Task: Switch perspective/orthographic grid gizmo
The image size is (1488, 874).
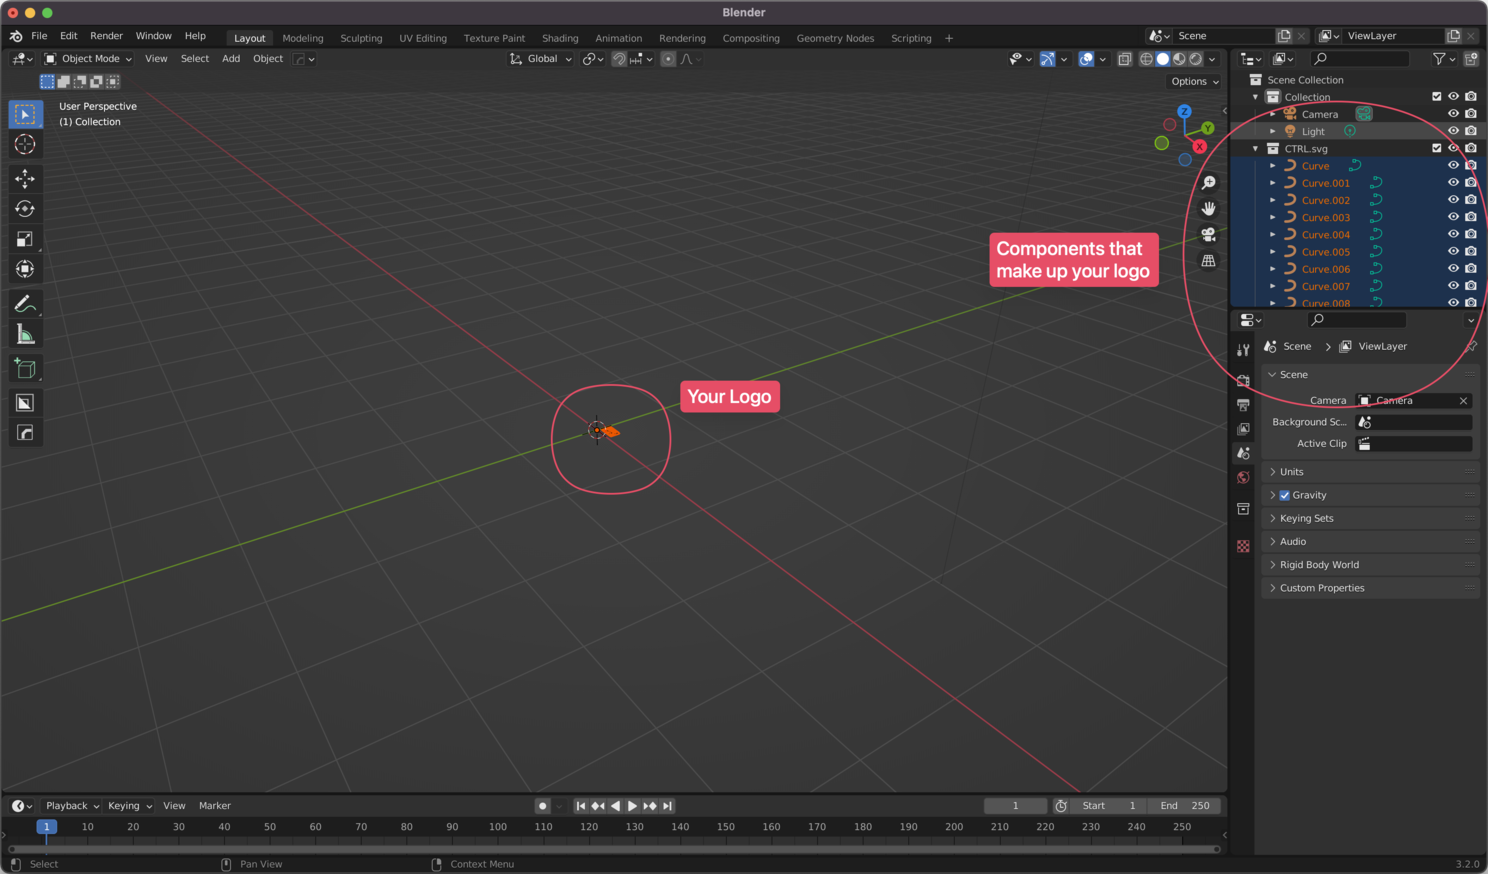Action: point(1208,260)
